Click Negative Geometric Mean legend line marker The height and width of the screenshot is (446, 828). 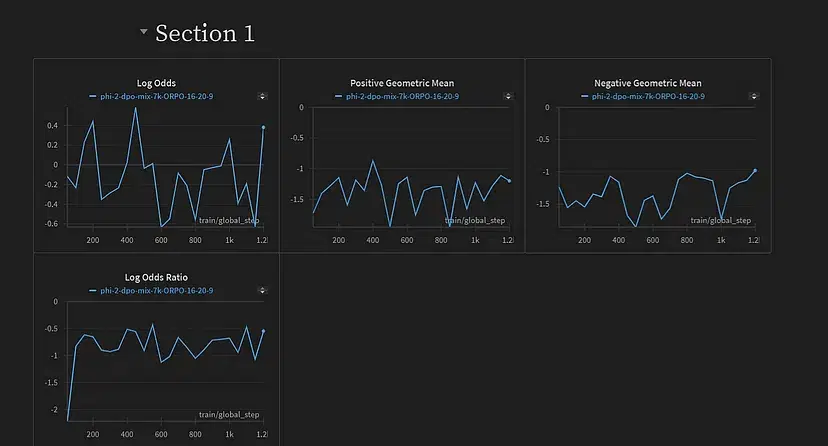585,96
